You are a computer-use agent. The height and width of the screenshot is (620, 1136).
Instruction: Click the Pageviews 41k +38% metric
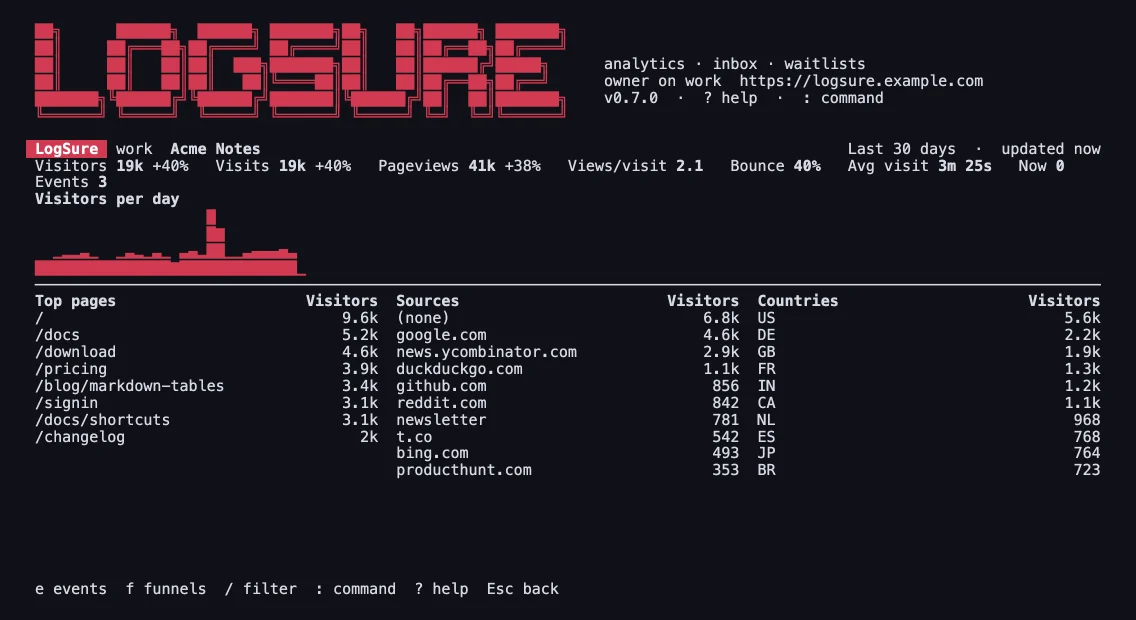point(459,166)
